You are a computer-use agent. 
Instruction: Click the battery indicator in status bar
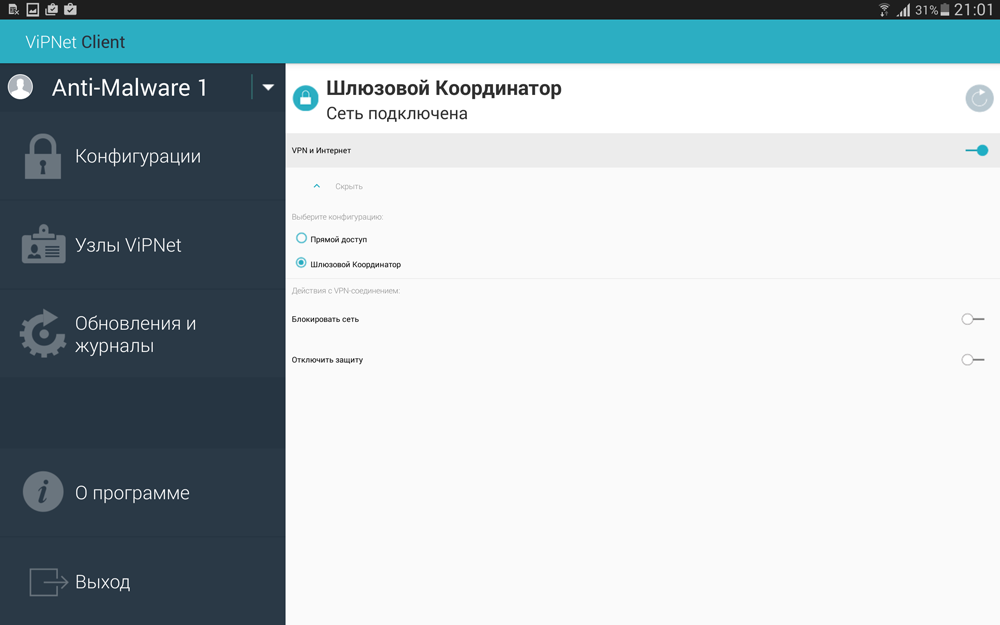point(945,10)
